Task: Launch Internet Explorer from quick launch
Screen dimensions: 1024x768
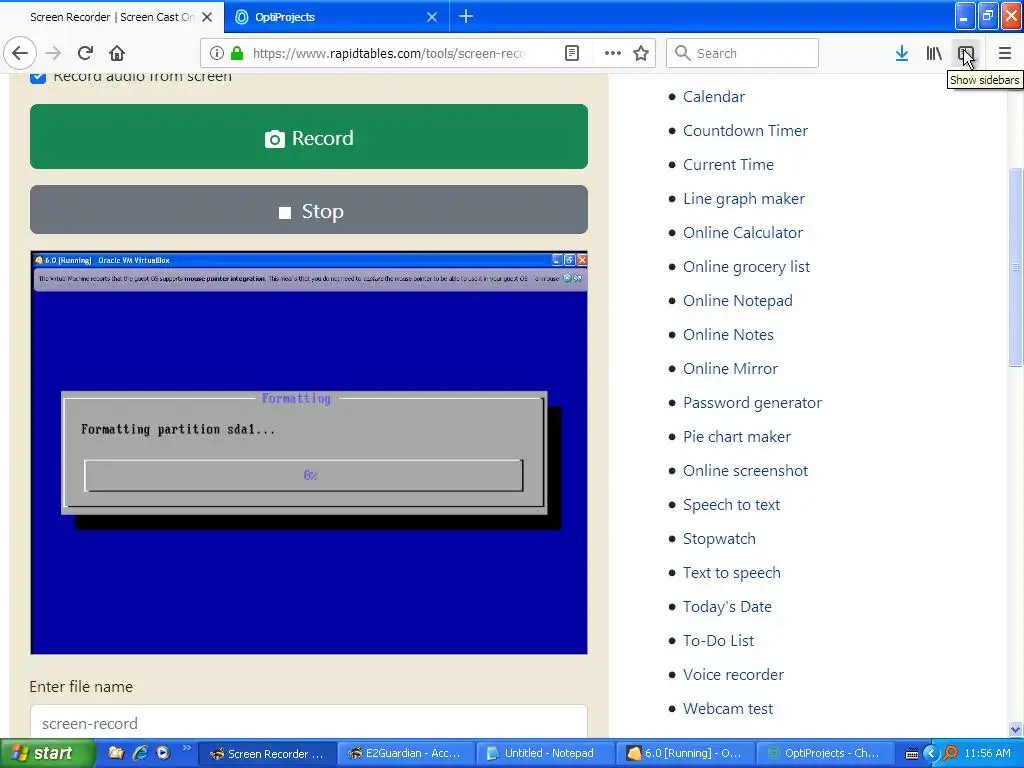Action: coord(140,753)
